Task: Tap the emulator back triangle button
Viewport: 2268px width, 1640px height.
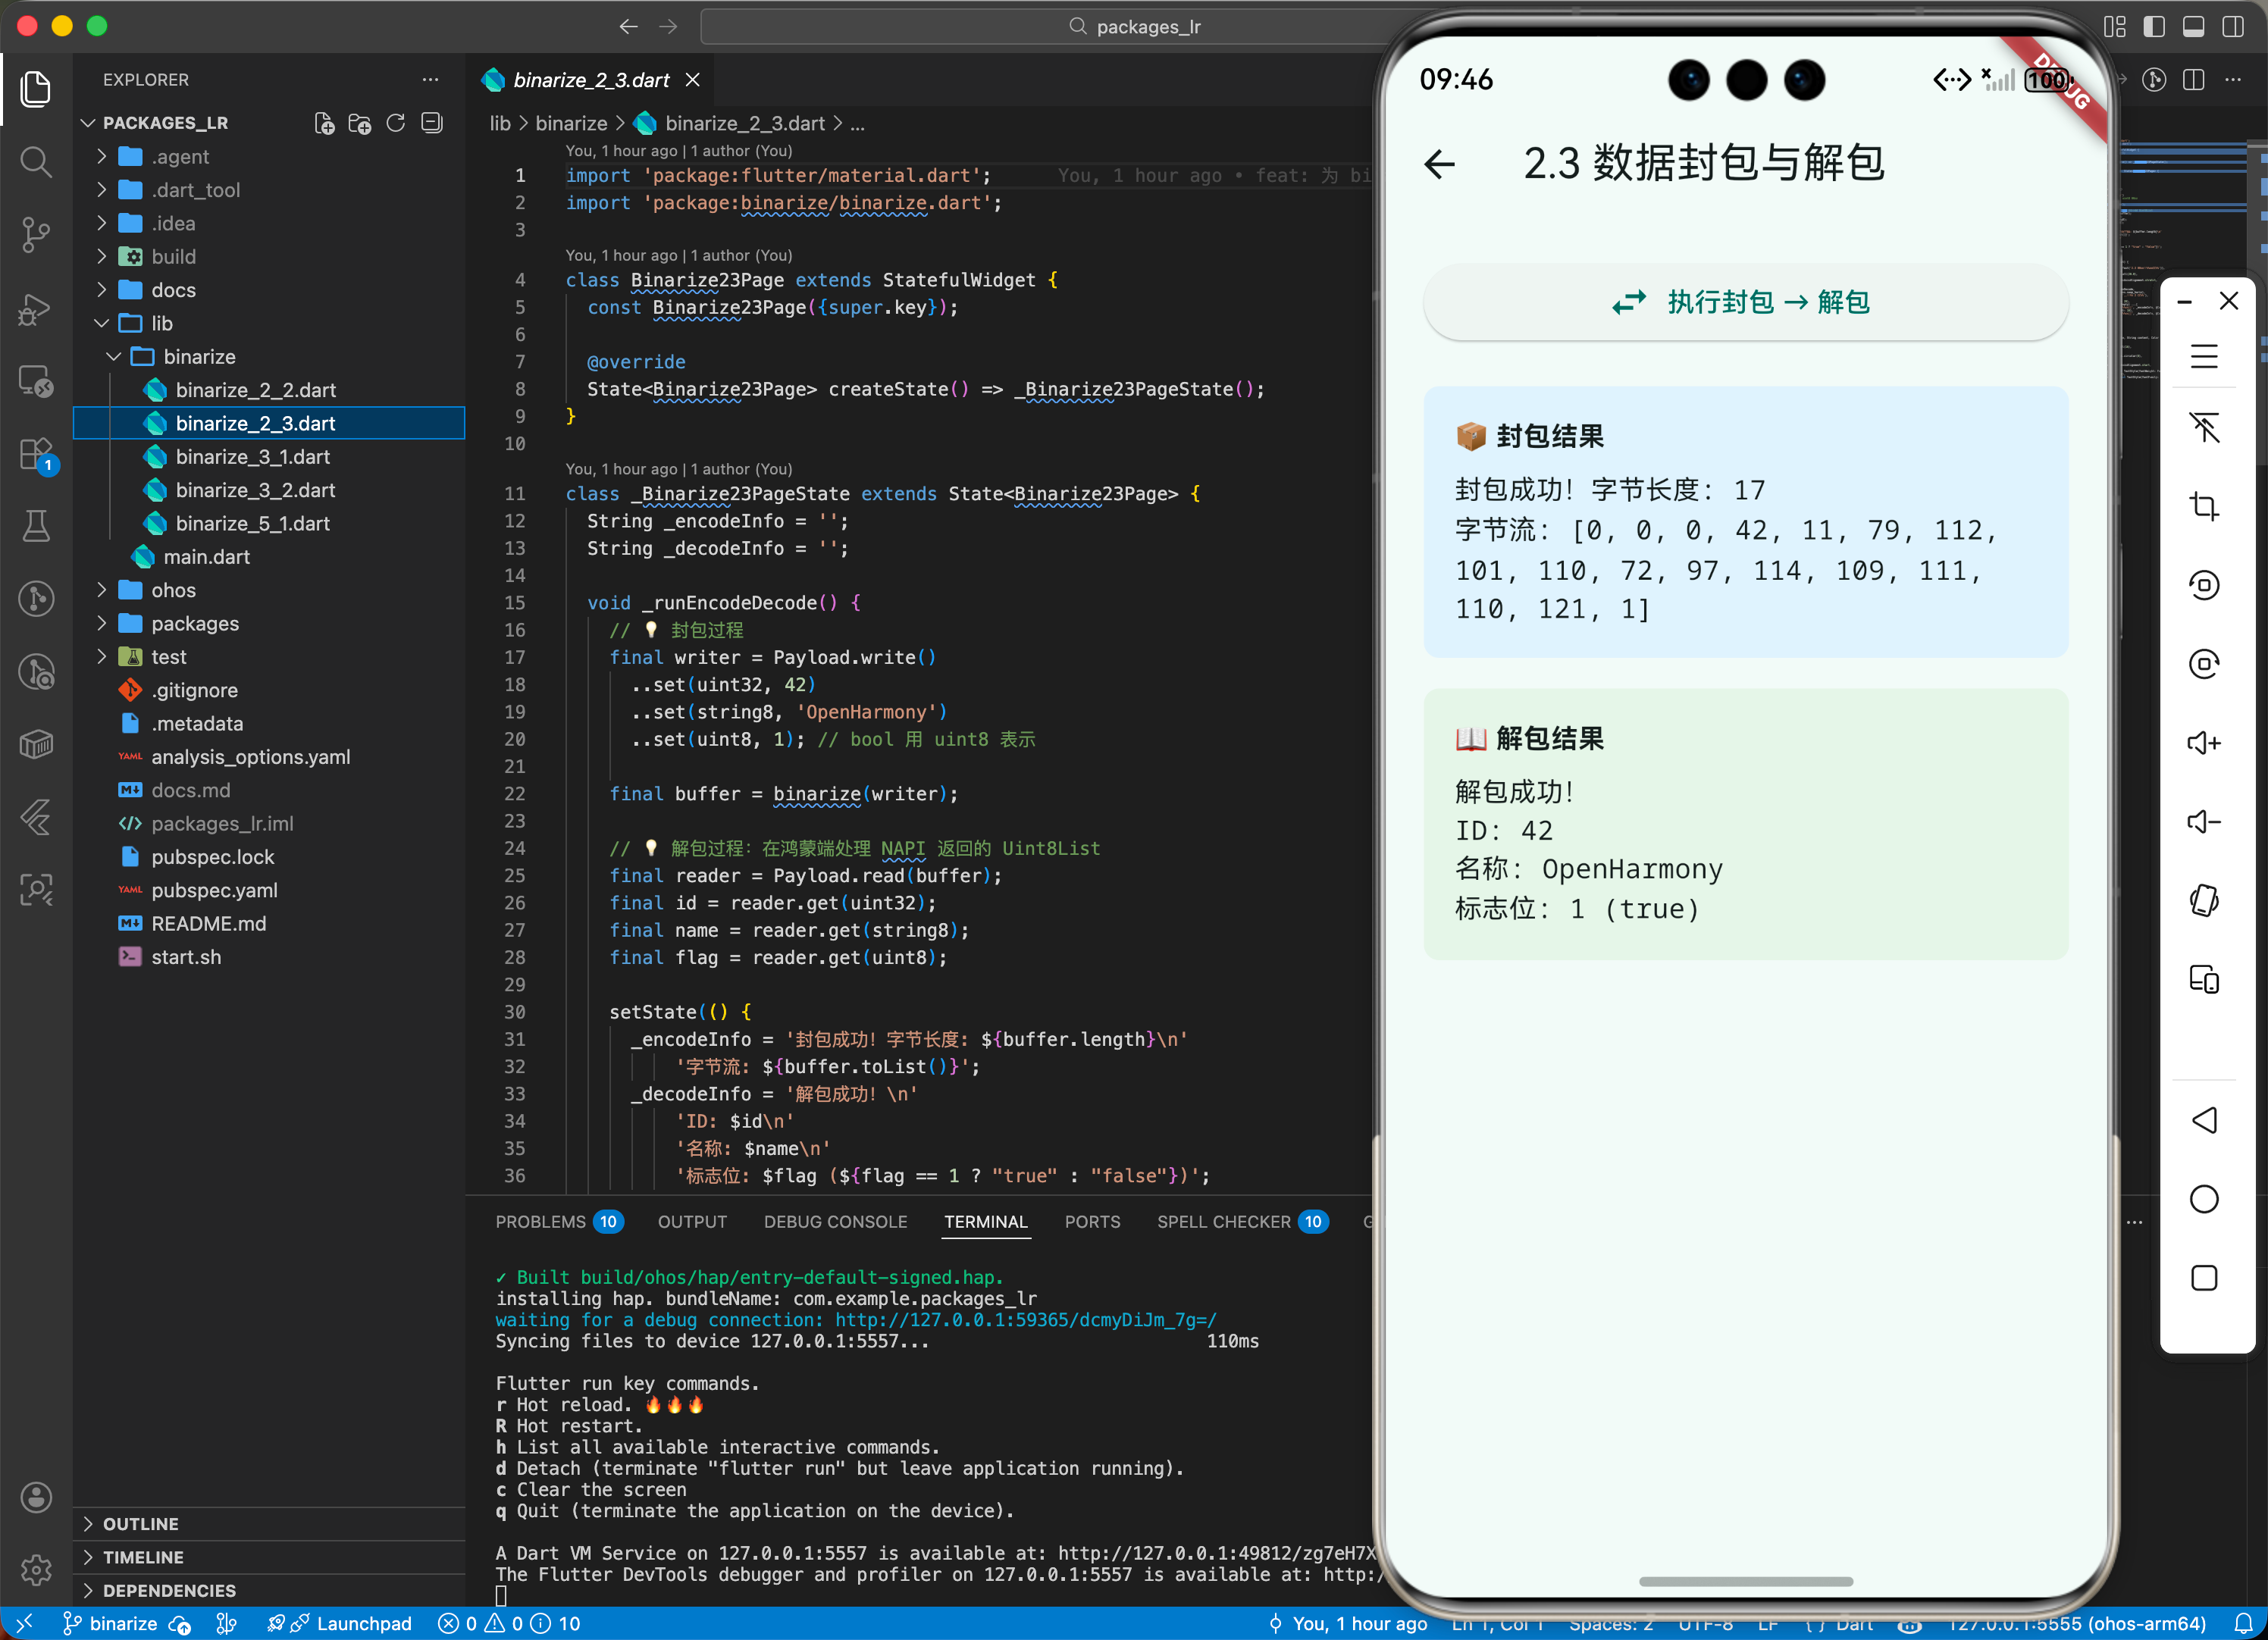Action: coord(2204,1120)
